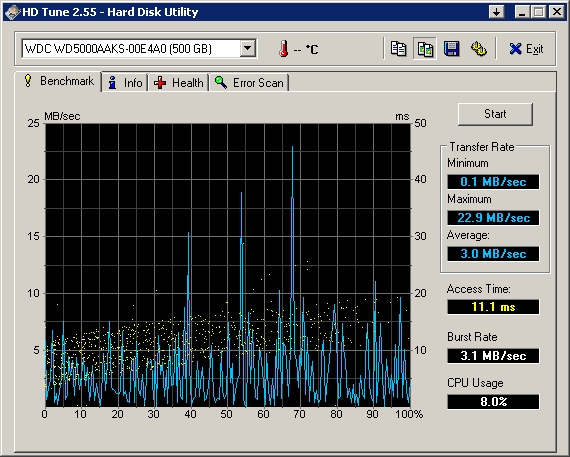Select the Benchmark tab

pyautogui.click(x=59, y=81)
